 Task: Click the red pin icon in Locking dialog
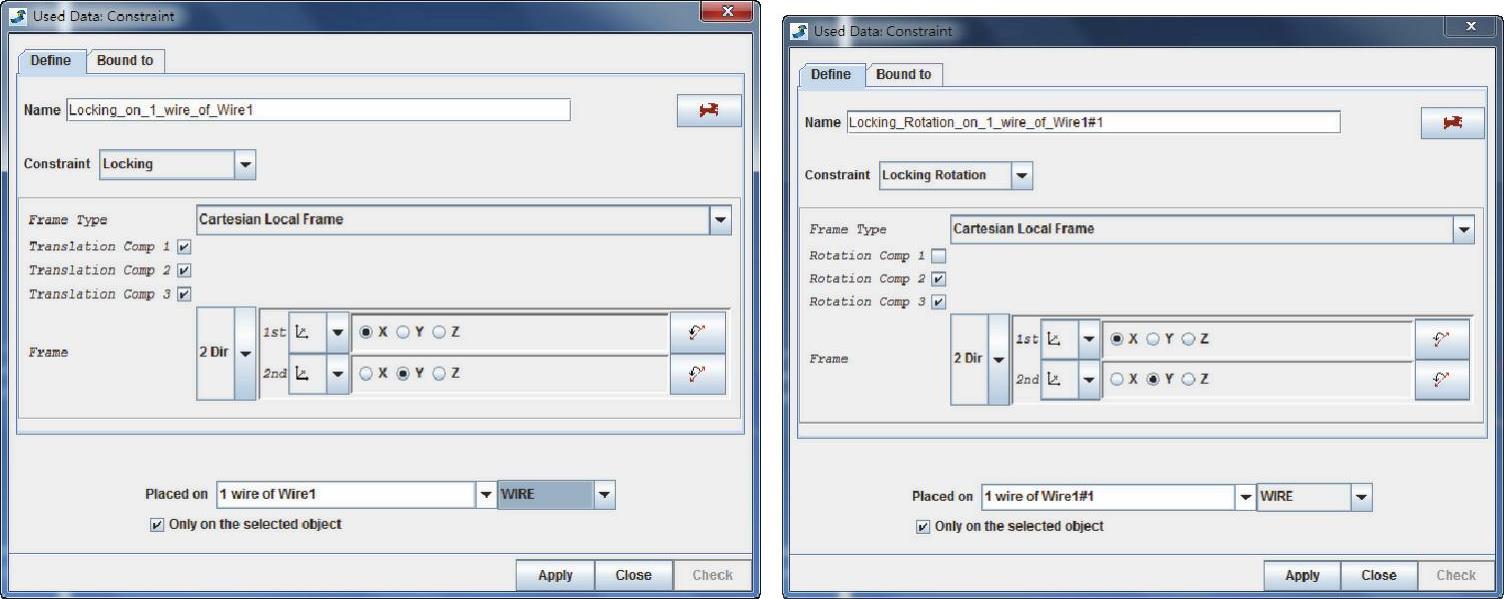click(x=709, y=111)
